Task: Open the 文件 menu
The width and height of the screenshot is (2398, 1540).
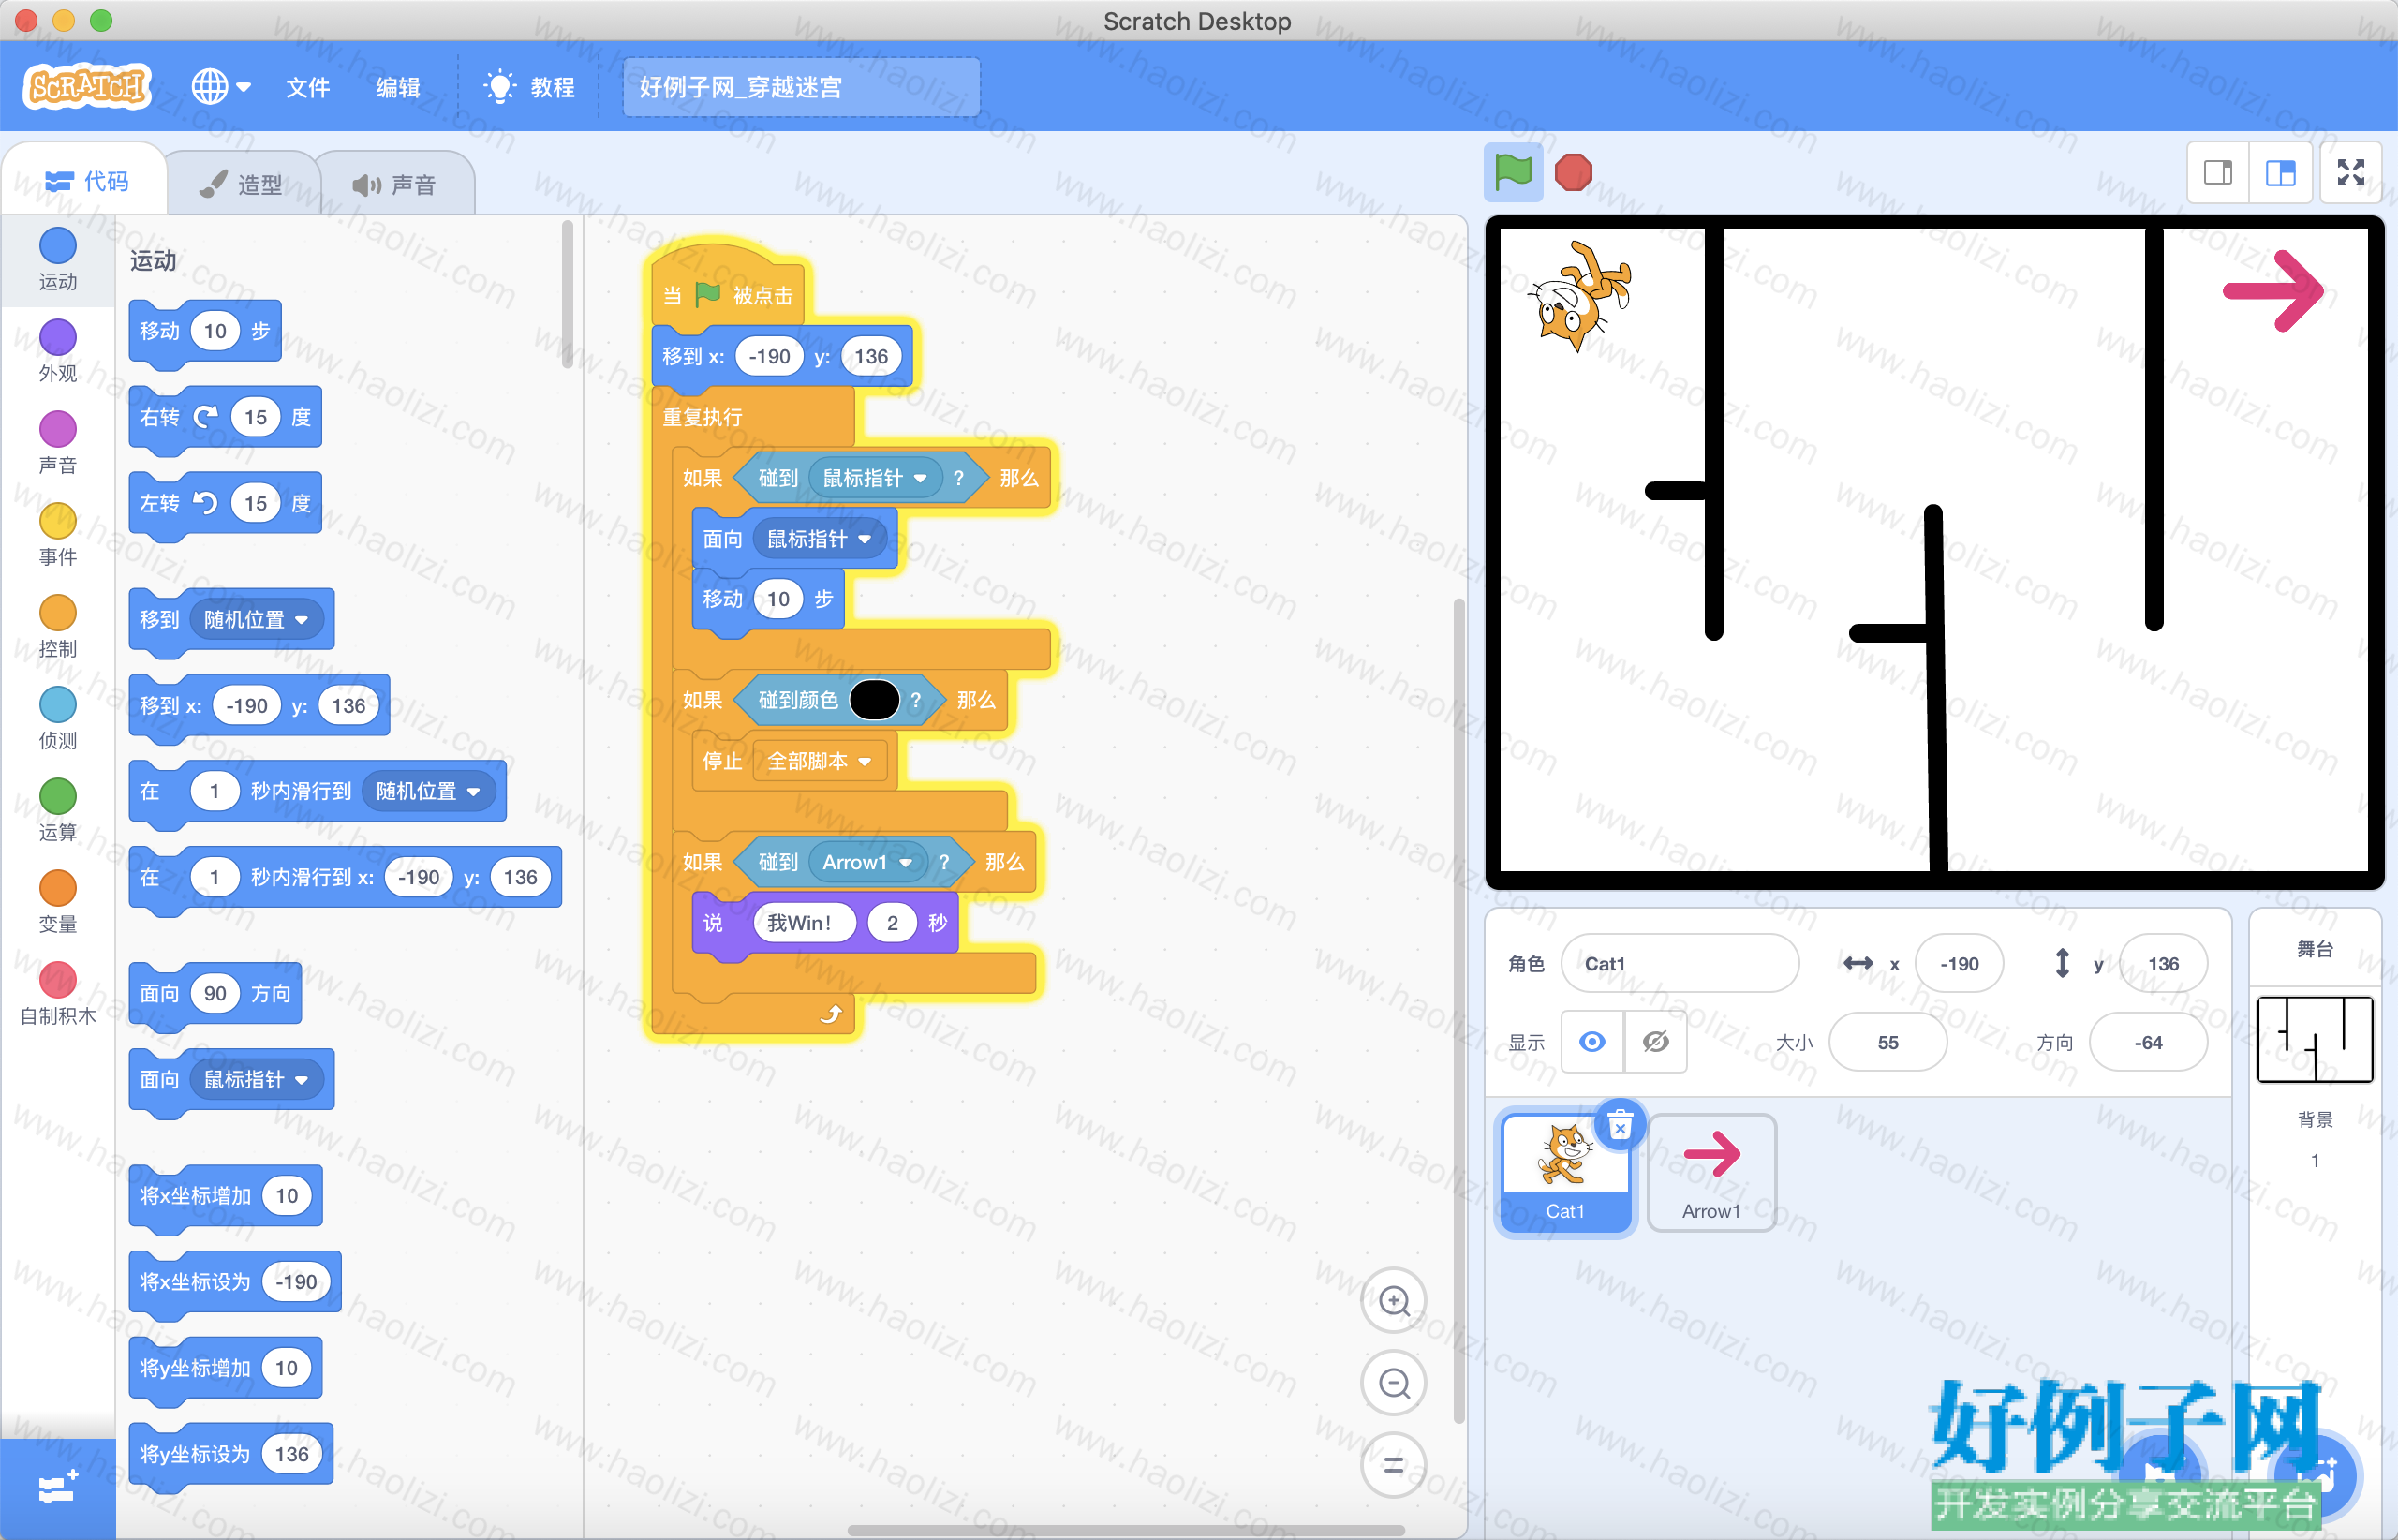Action: pos(307,87)
